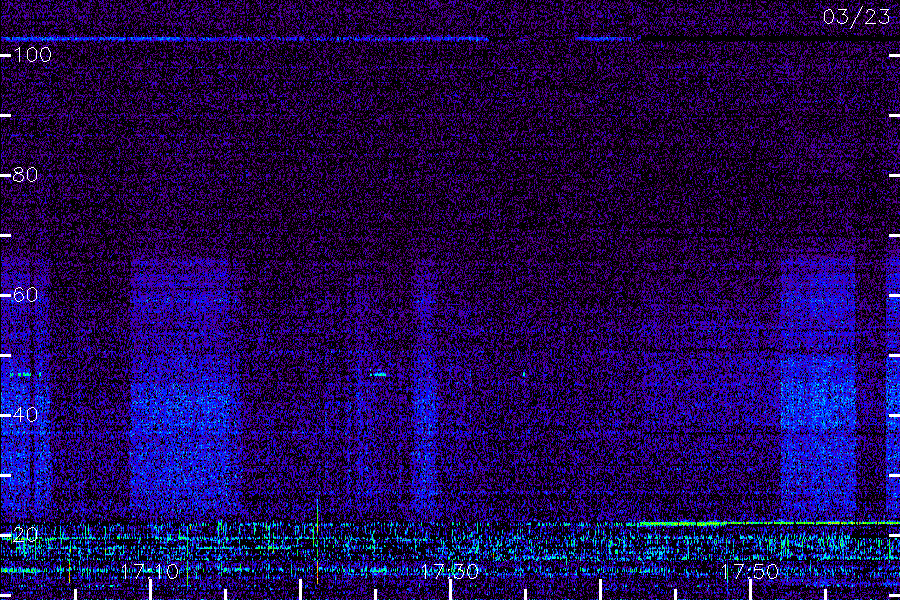900x600 pixels.
Task: Click the 60 frequency axis label
Action: 25,295
